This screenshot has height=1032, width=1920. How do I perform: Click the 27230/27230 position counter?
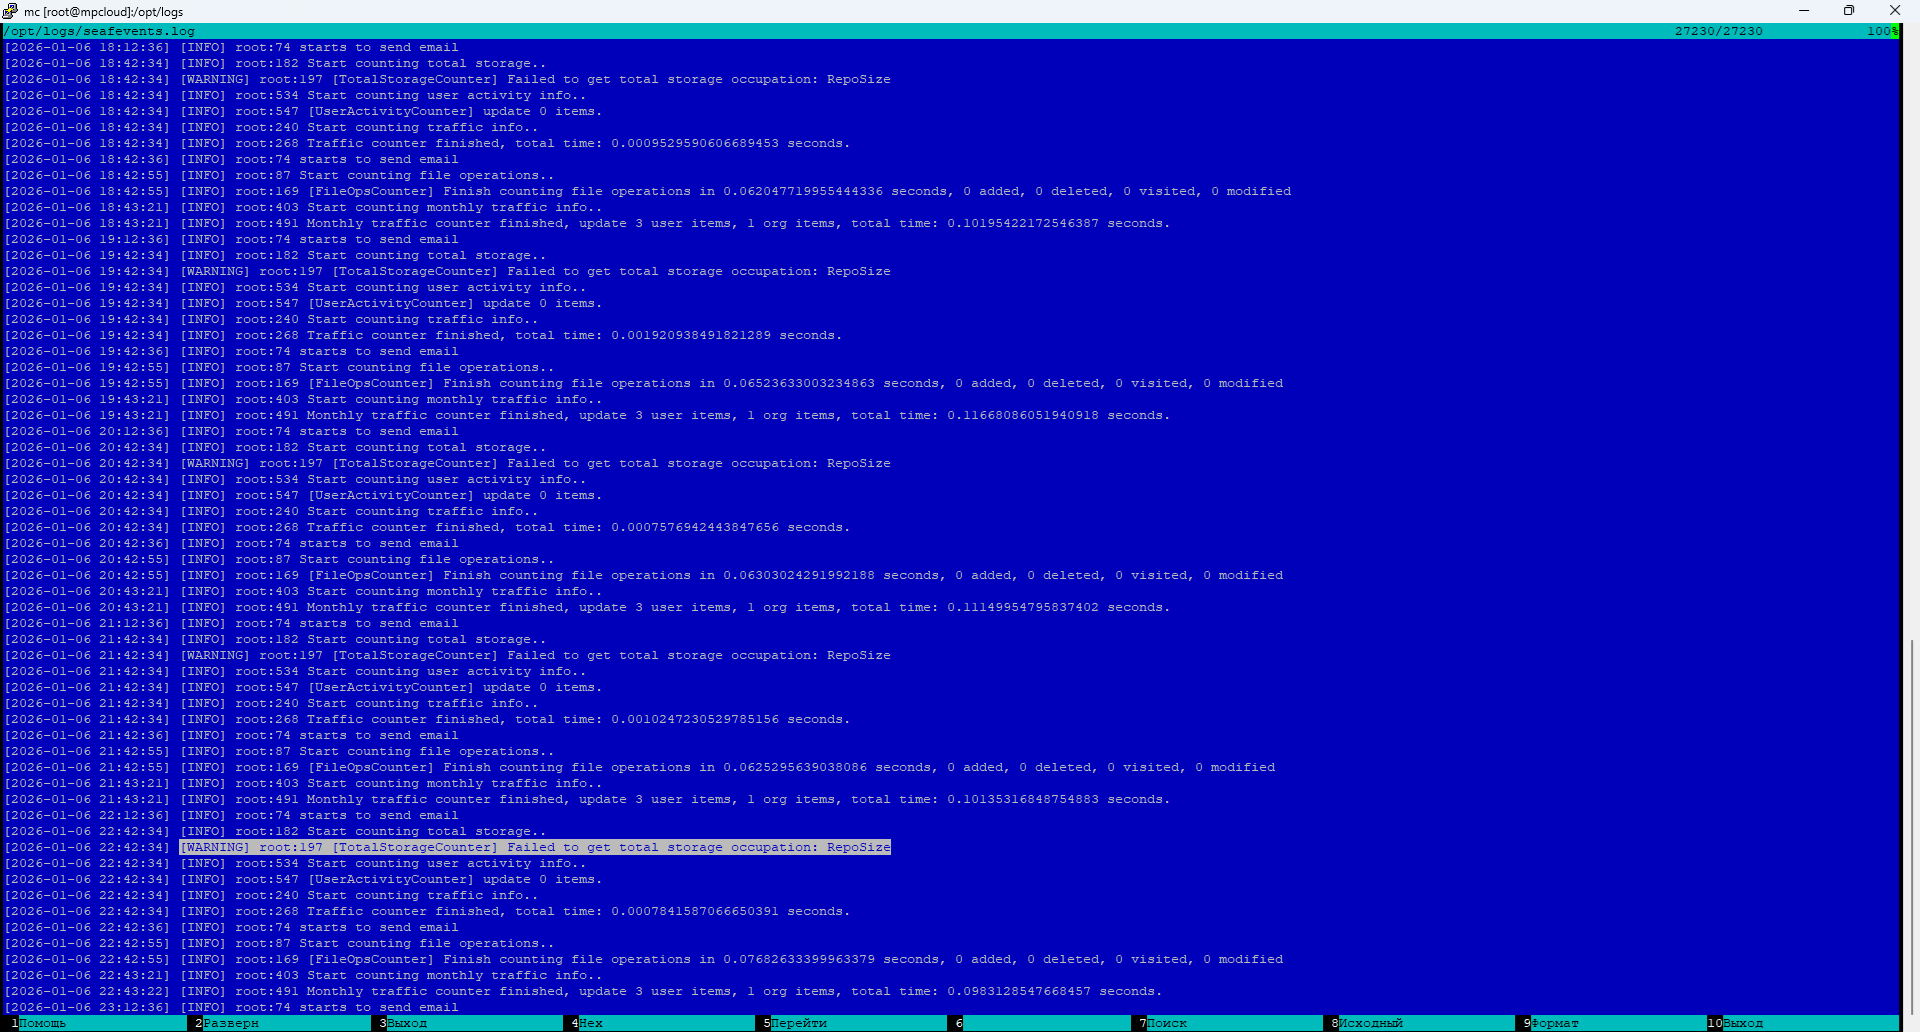pyautogui.click(x=1718, y=31)
